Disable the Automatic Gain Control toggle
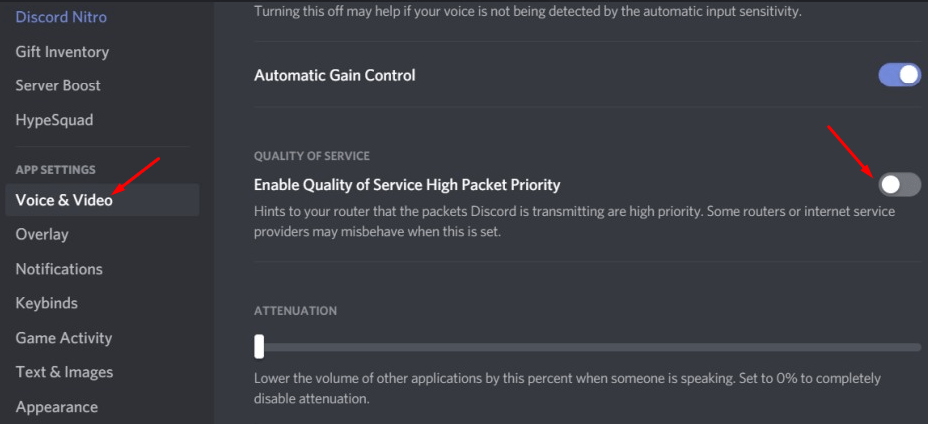The image size is (928, 424). (899, 75)
